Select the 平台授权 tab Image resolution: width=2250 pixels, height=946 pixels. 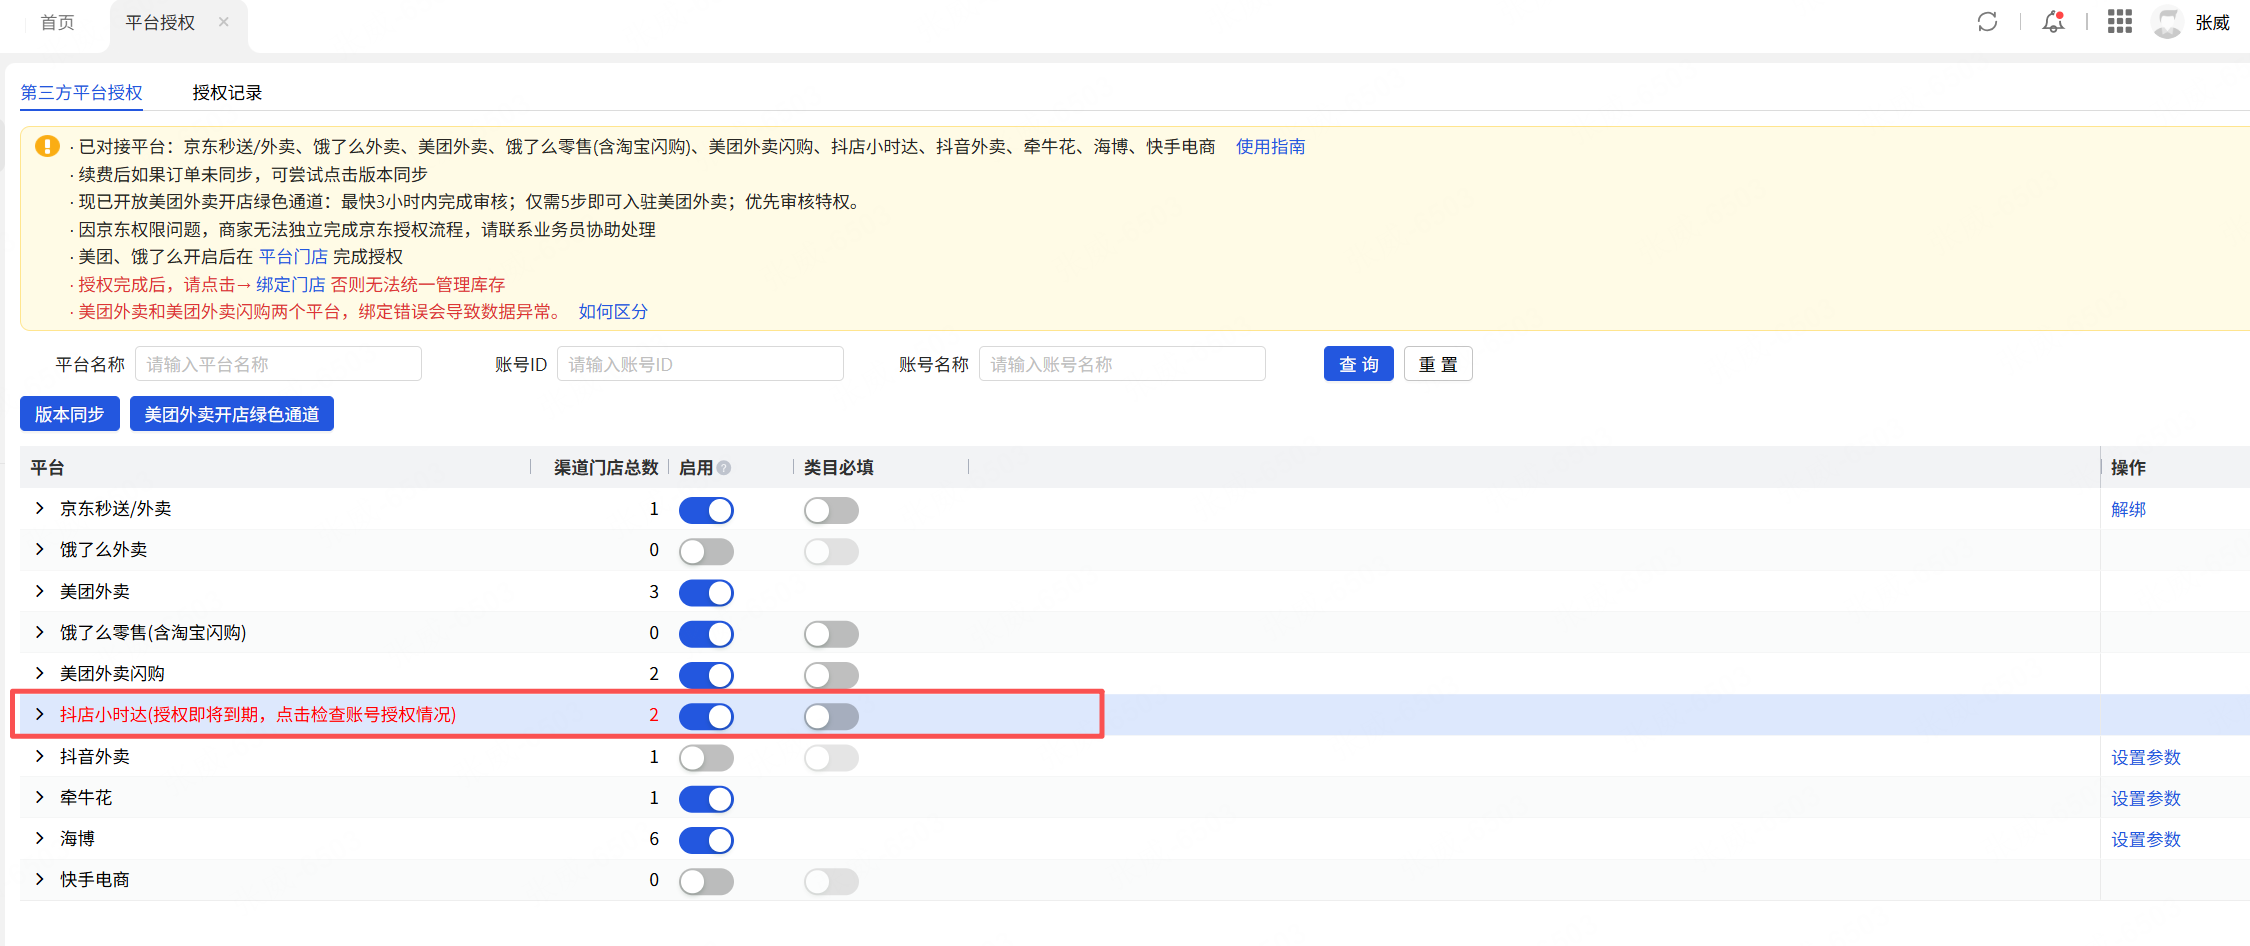tap(160, 22)
